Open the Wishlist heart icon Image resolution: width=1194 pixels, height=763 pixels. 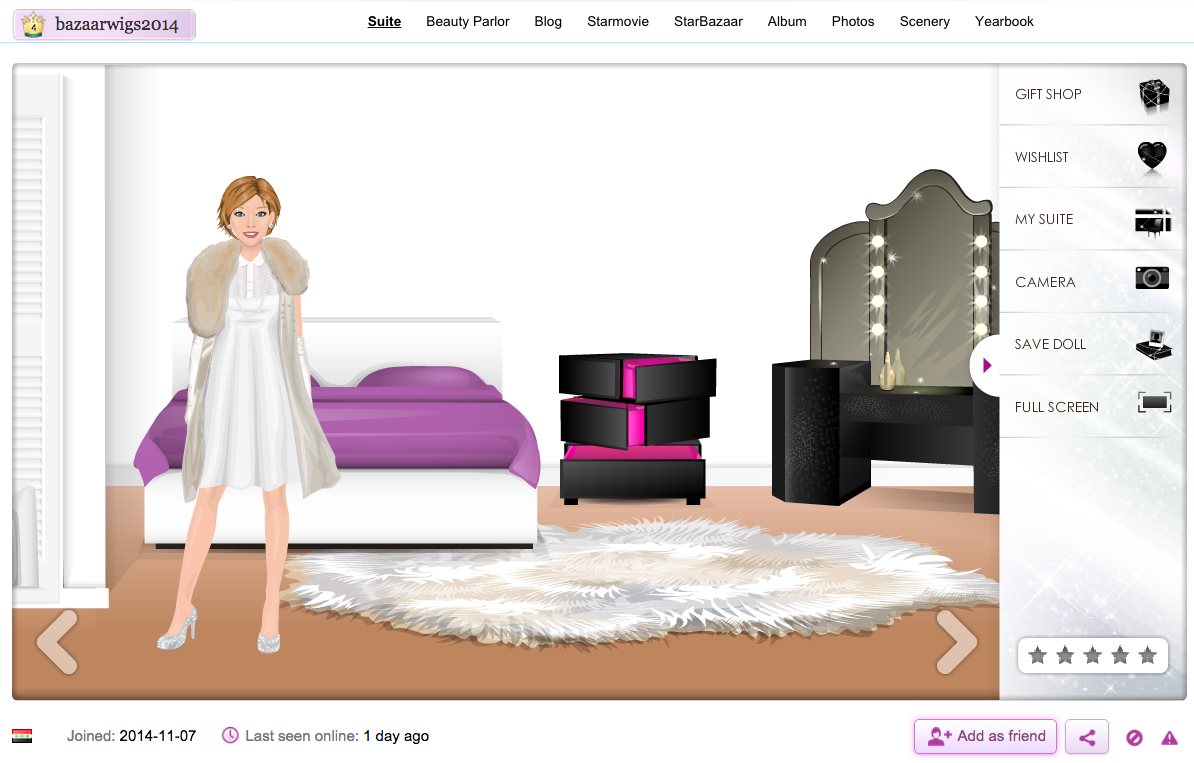coord(1152,156)
